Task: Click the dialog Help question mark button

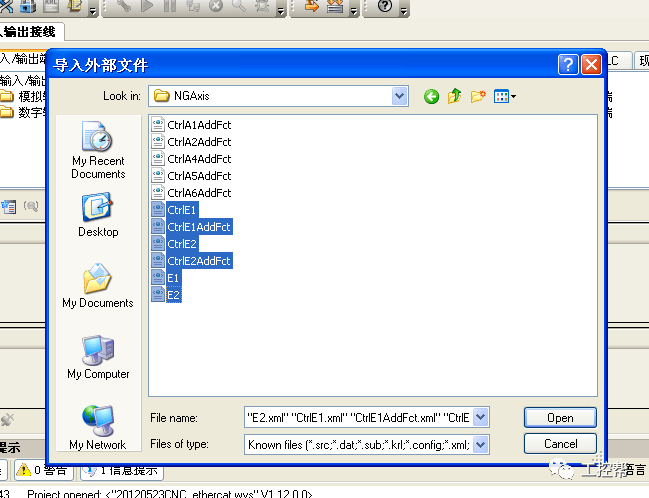Action: [x=568, y=65]
